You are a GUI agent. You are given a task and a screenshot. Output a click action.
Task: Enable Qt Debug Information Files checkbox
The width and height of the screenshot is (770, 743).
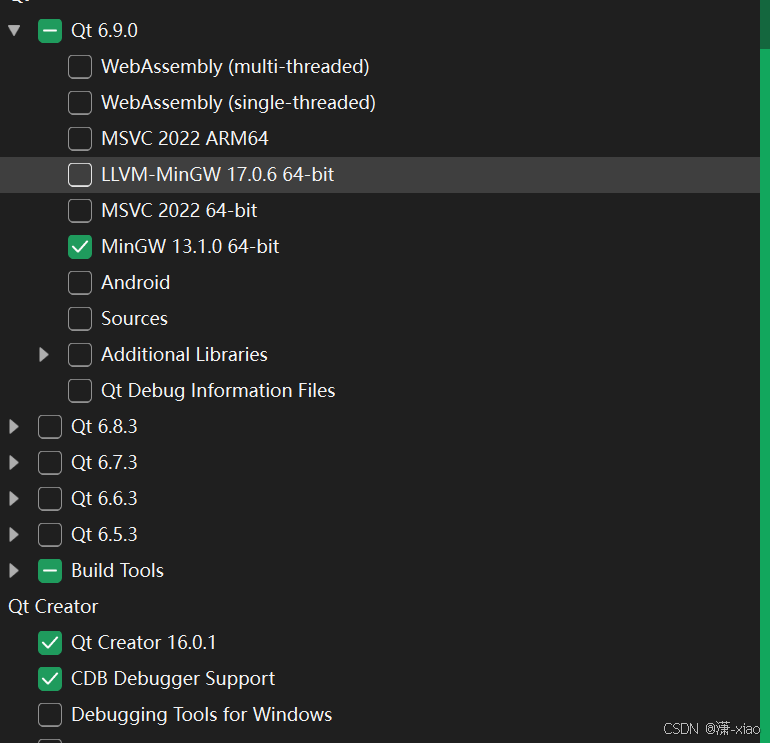click(x=80, y=391)
